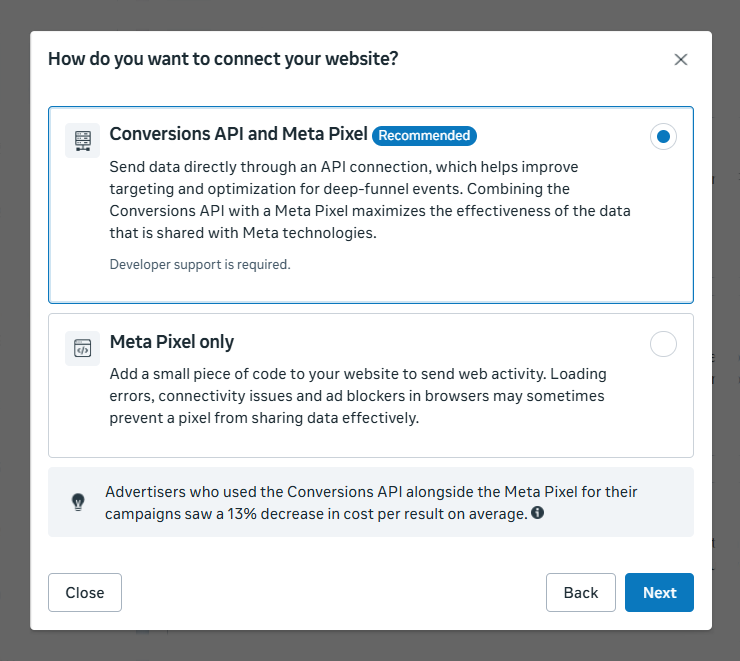
Task: Click the Conversions API description paragraph
Action: 370,199
